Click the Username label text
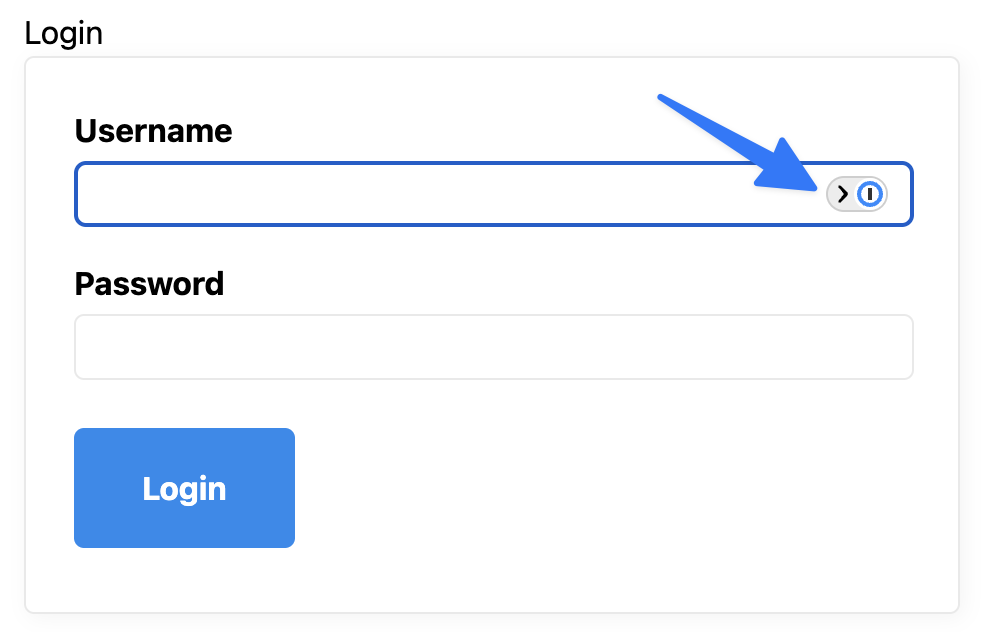 pyautogui.click(x=153, y=131)
